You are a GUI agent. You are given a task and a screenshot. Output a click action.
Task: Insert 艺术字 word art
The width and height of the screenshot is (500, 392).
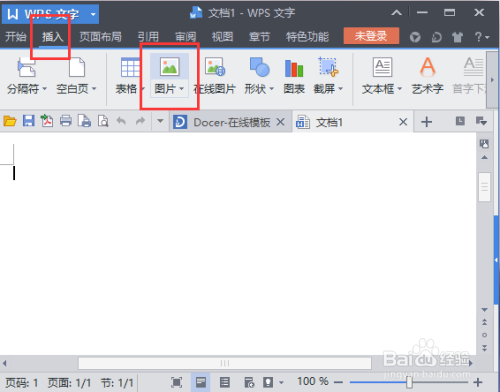point(427,76)
